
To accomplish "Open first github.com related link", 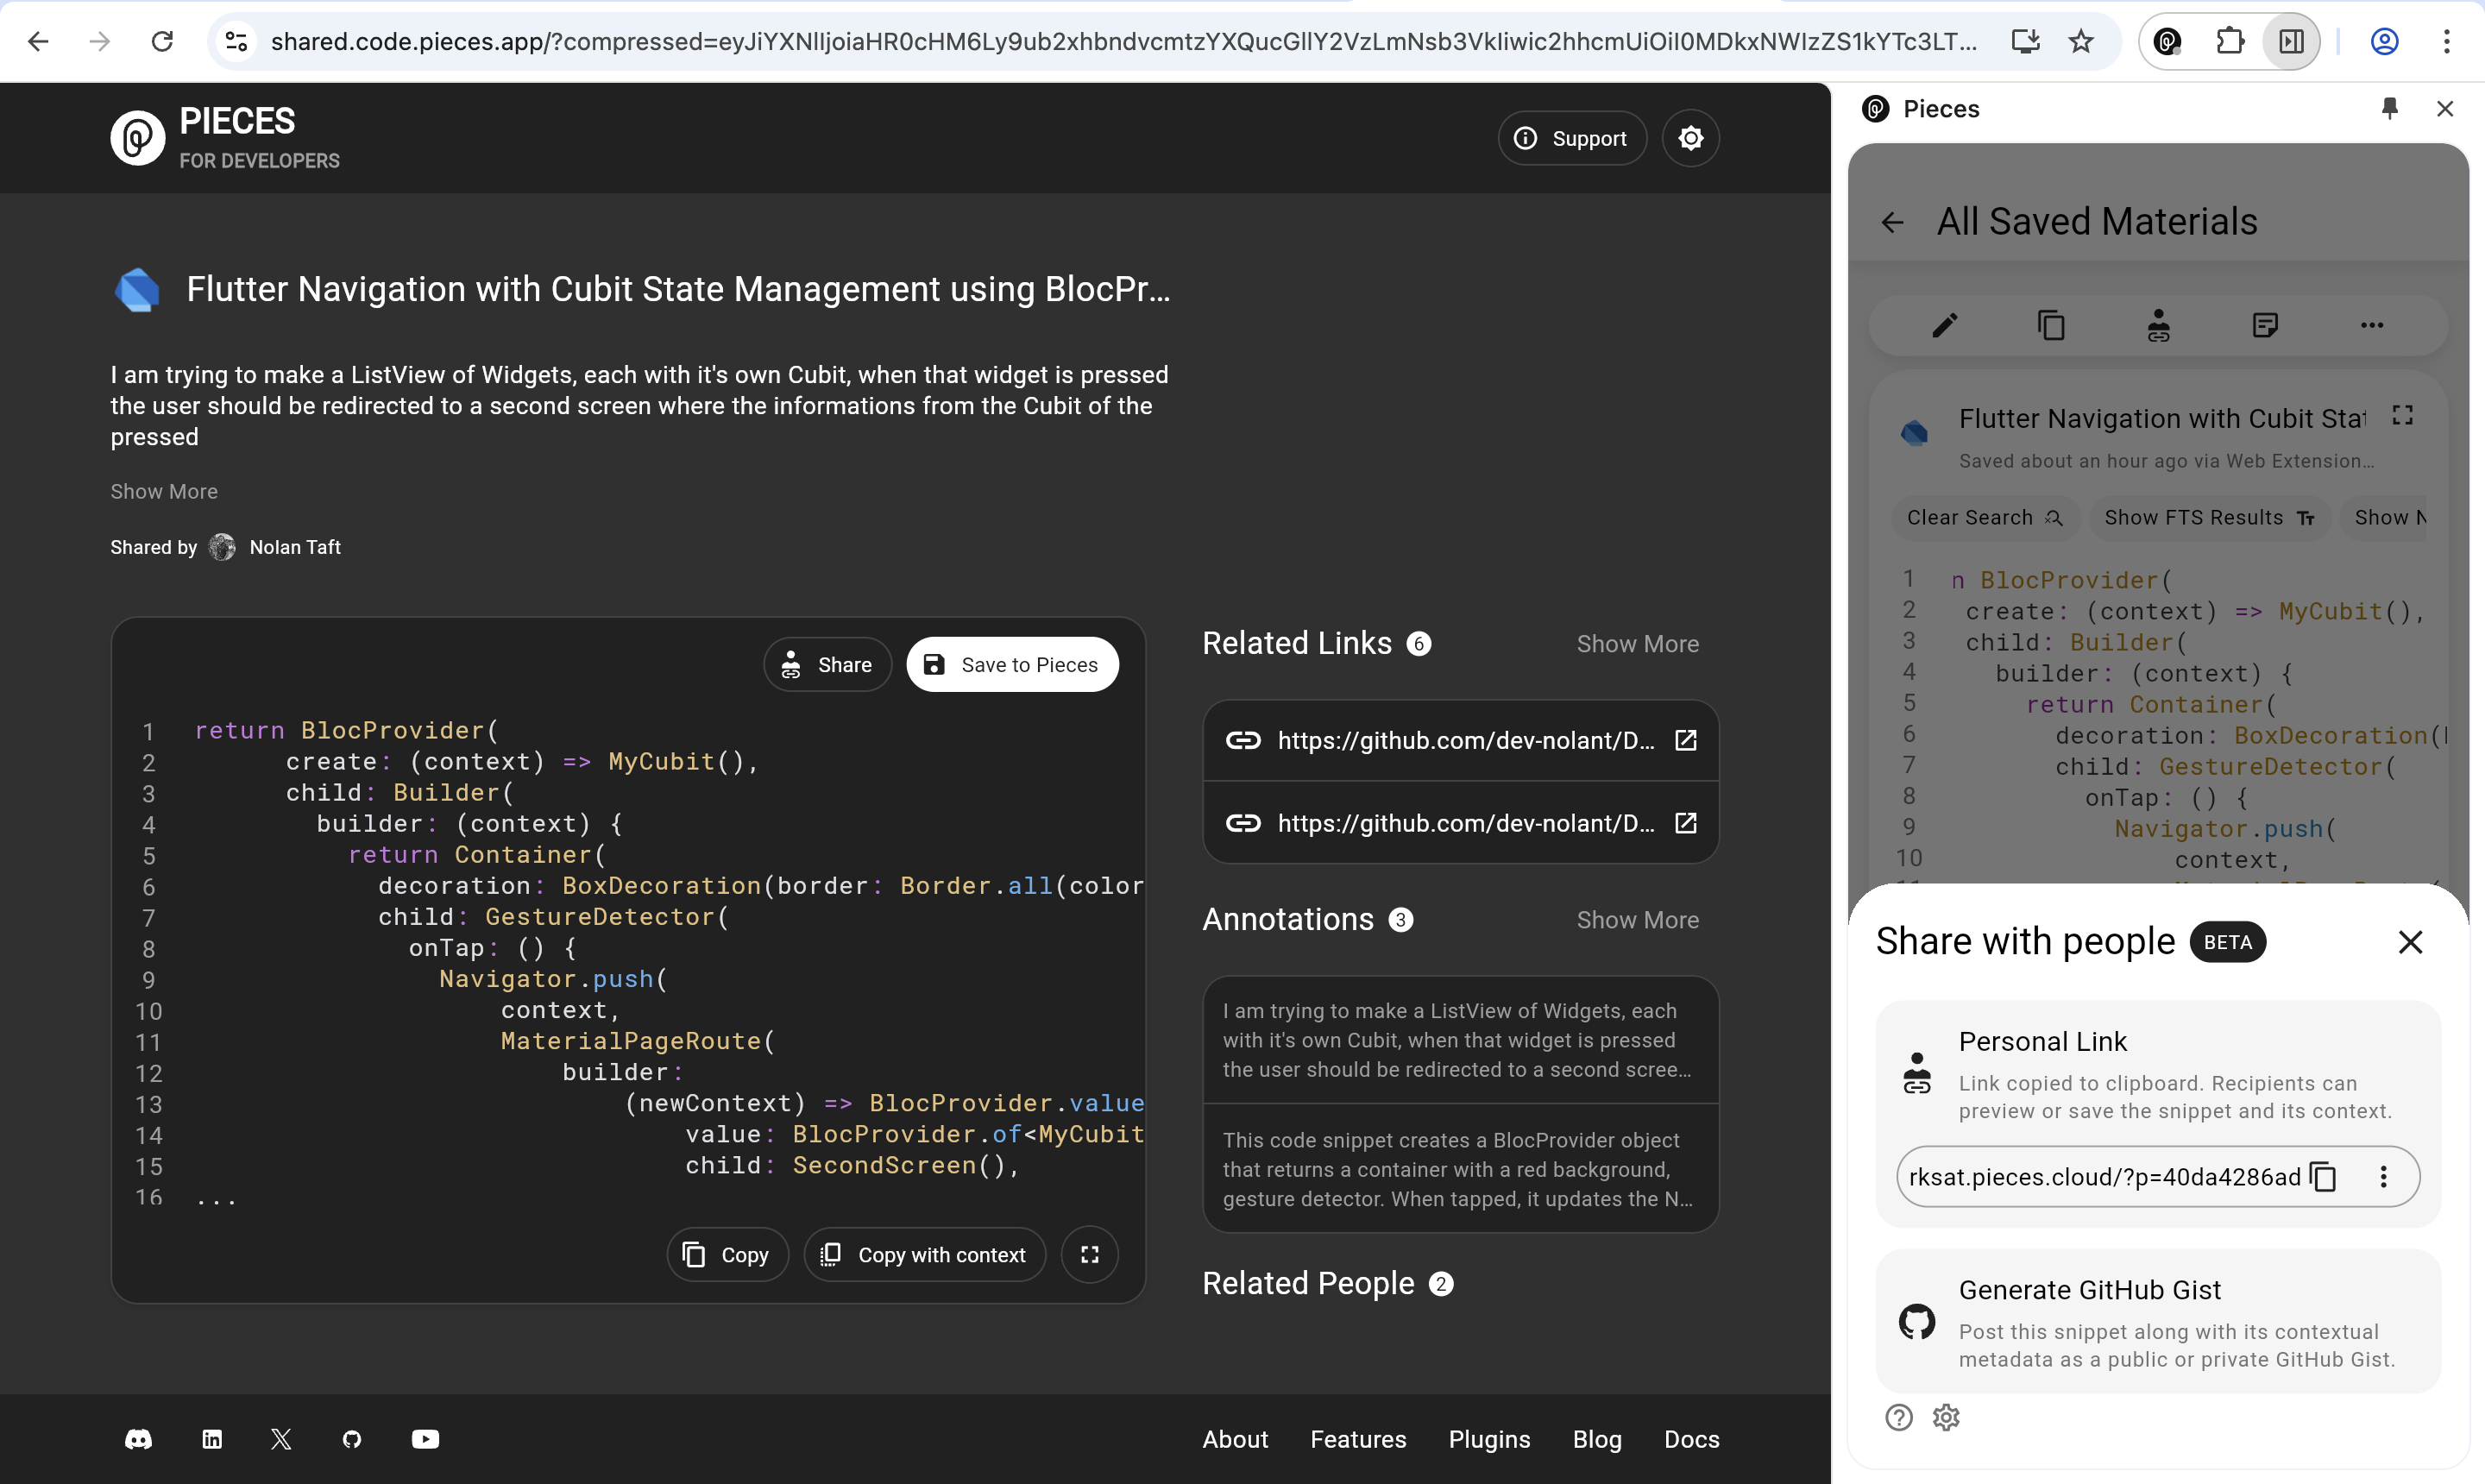I will [x=1460, y=740].
